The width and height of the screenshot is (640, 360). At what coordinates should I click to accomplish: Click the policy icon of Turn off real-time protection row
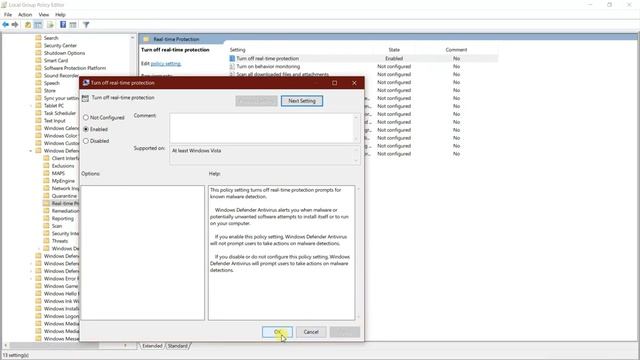coord(232,58)
